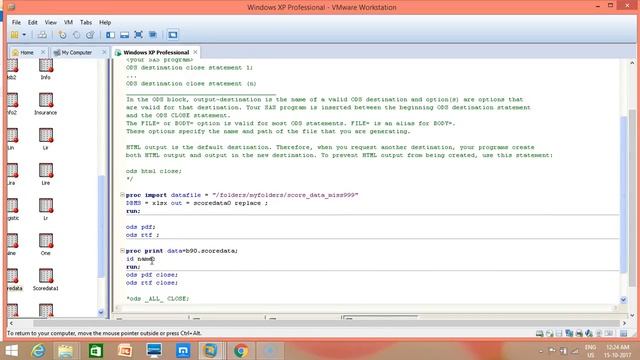The width and height of the screenshot is (640, 360).
Task: Open the VMware Workstation taskbar icon
Action: coord(210,351)
